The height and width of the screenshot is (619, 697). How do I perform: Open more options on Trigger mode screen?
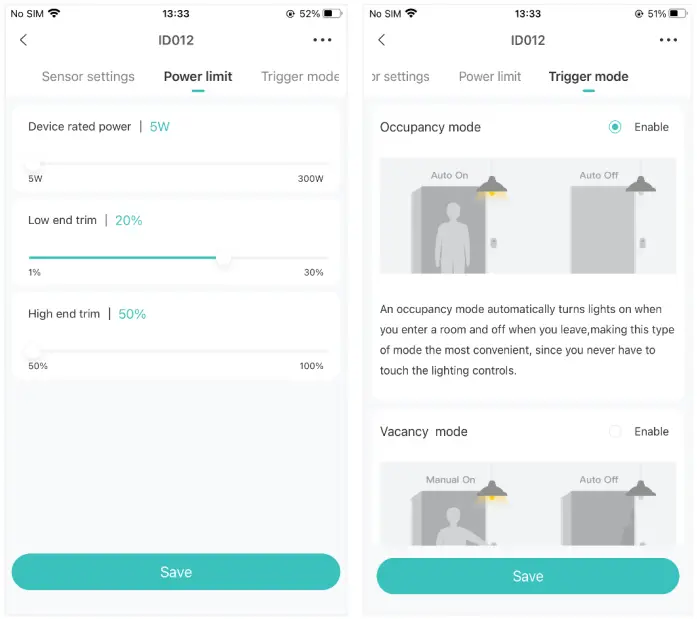pyautogui.click(x=668, y=40)
